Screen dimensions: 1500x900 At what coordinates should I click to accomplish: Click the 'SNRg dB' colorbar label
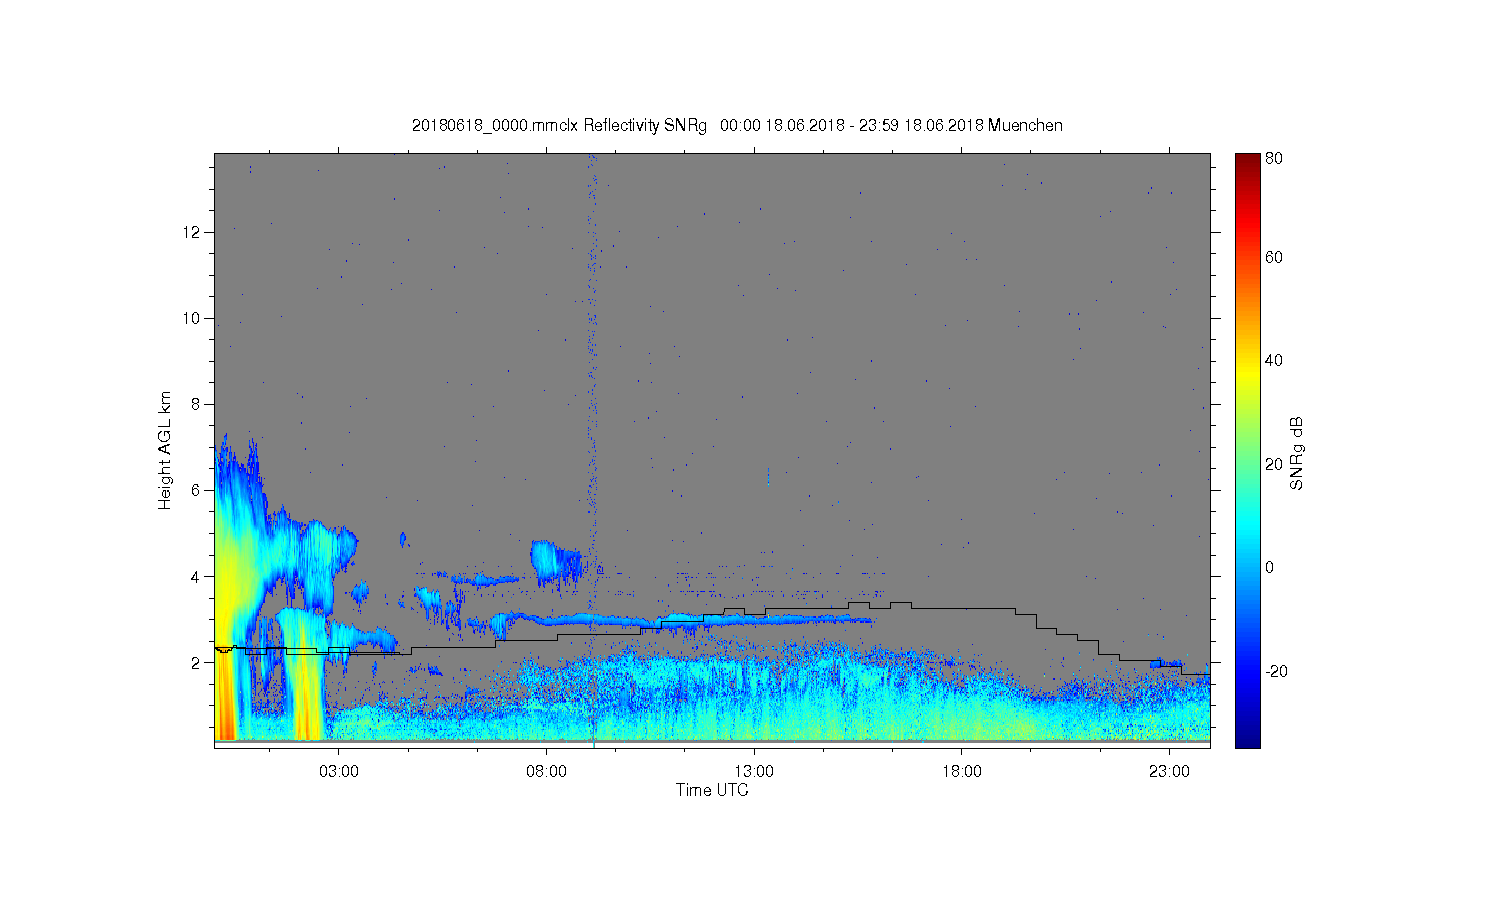click(x=1297, y=453)
